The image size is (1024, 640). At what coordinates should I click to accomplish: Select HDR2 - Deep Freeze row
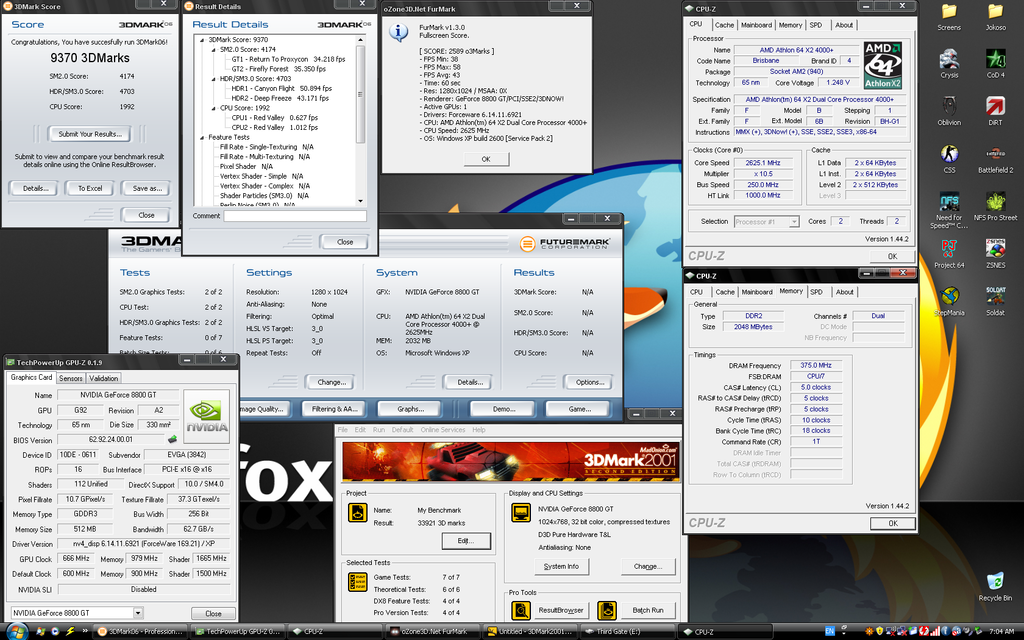(x=280, y=99)
